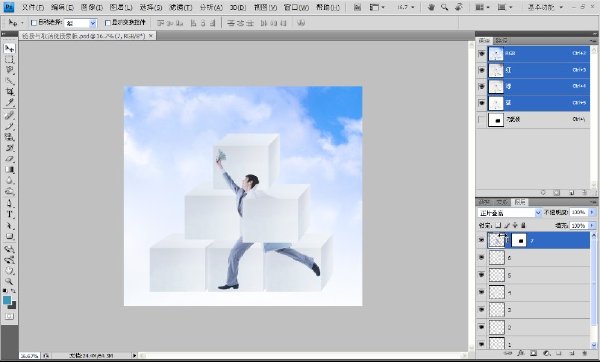
Task: Open the Arrange Documents dropdown in the top bar
Action: coord(483,7)
